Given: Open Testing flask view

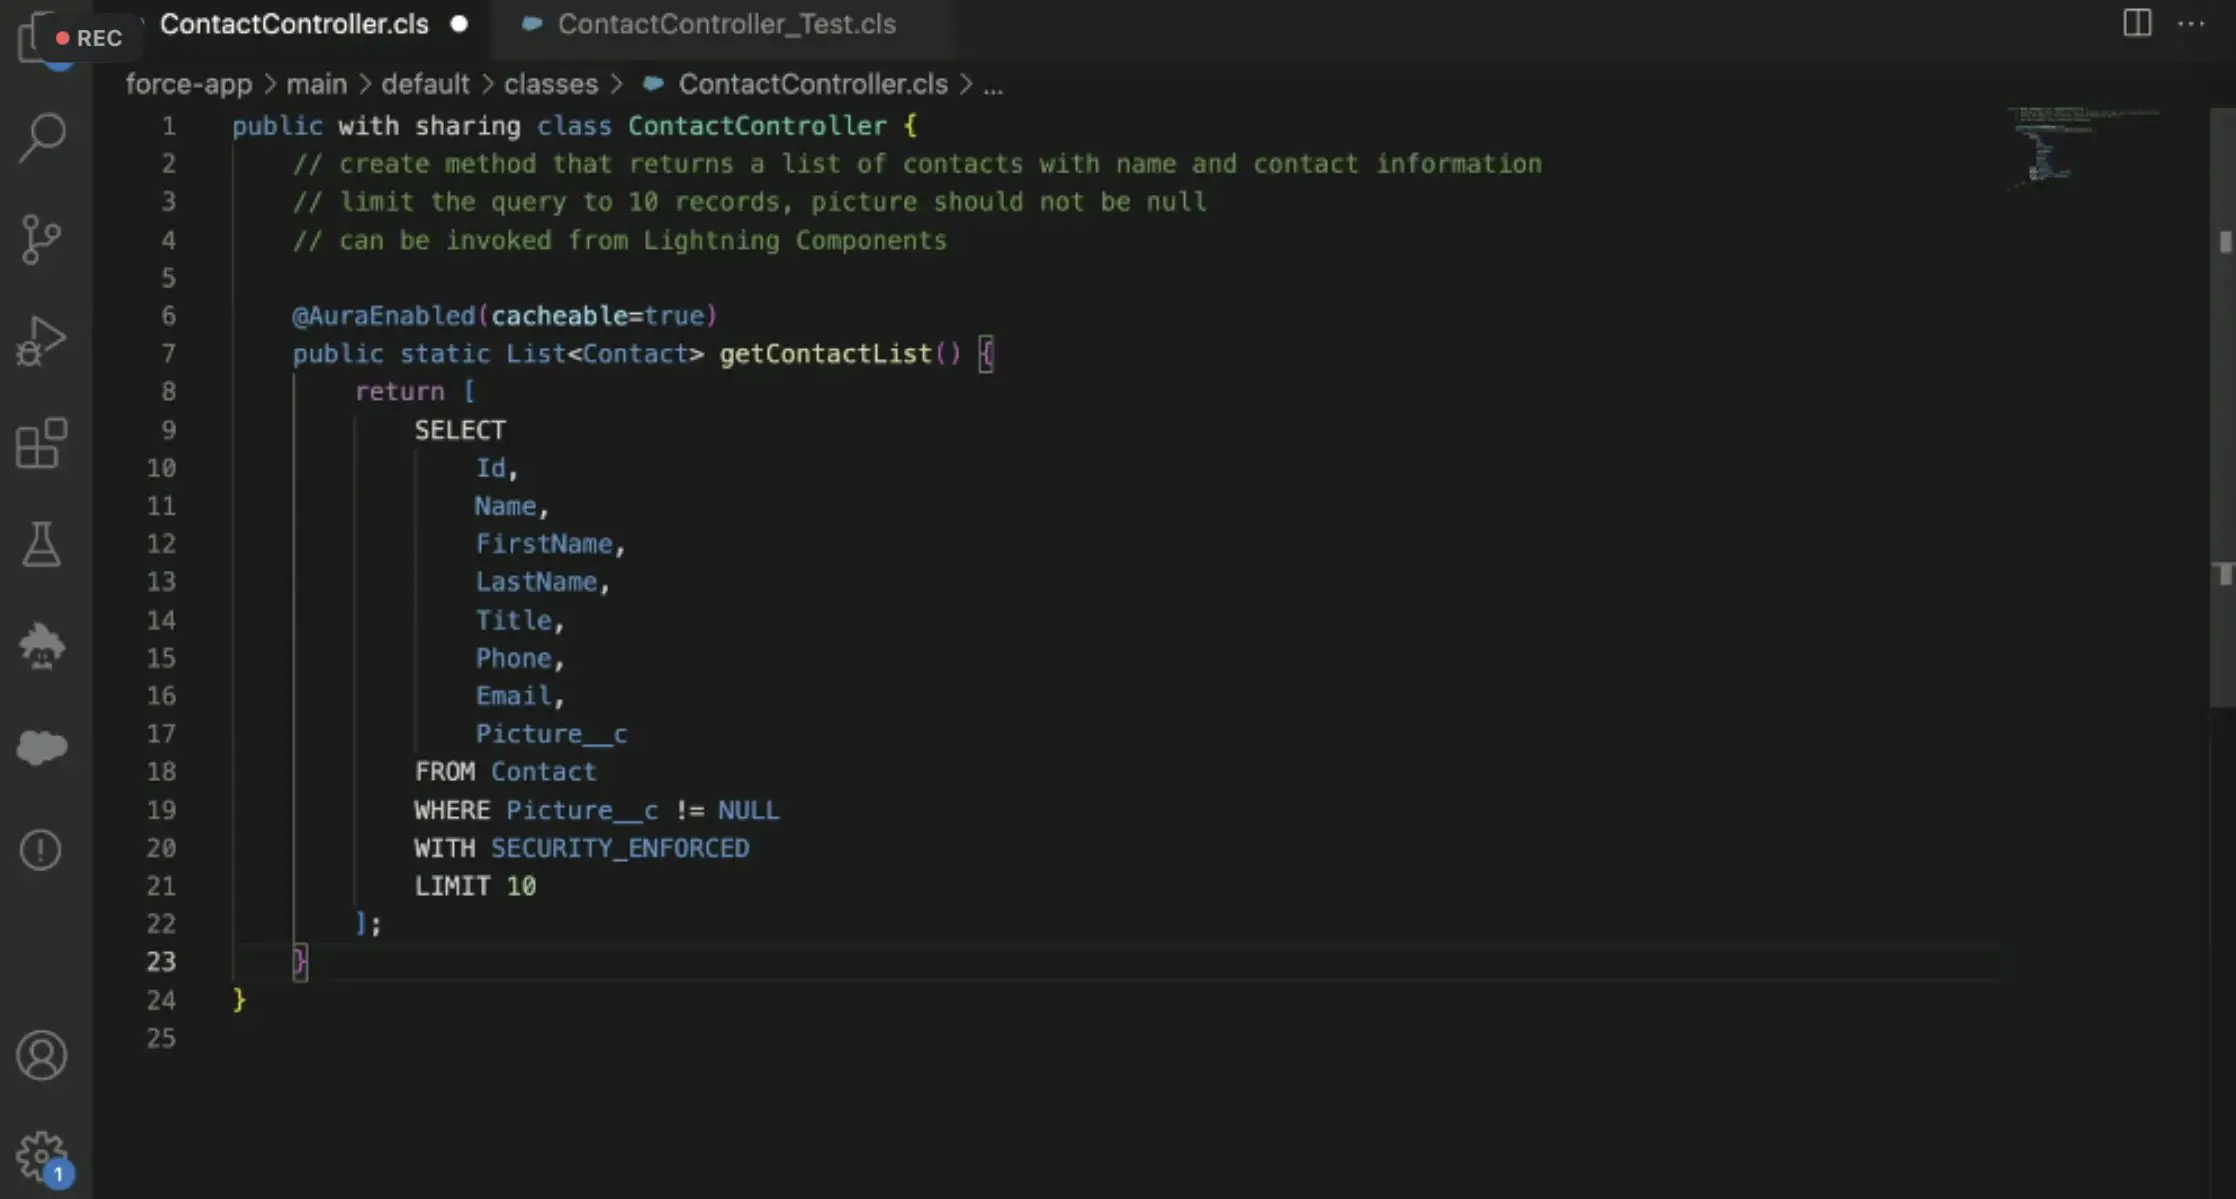Looking at the screenshot, I should (42, 545).
